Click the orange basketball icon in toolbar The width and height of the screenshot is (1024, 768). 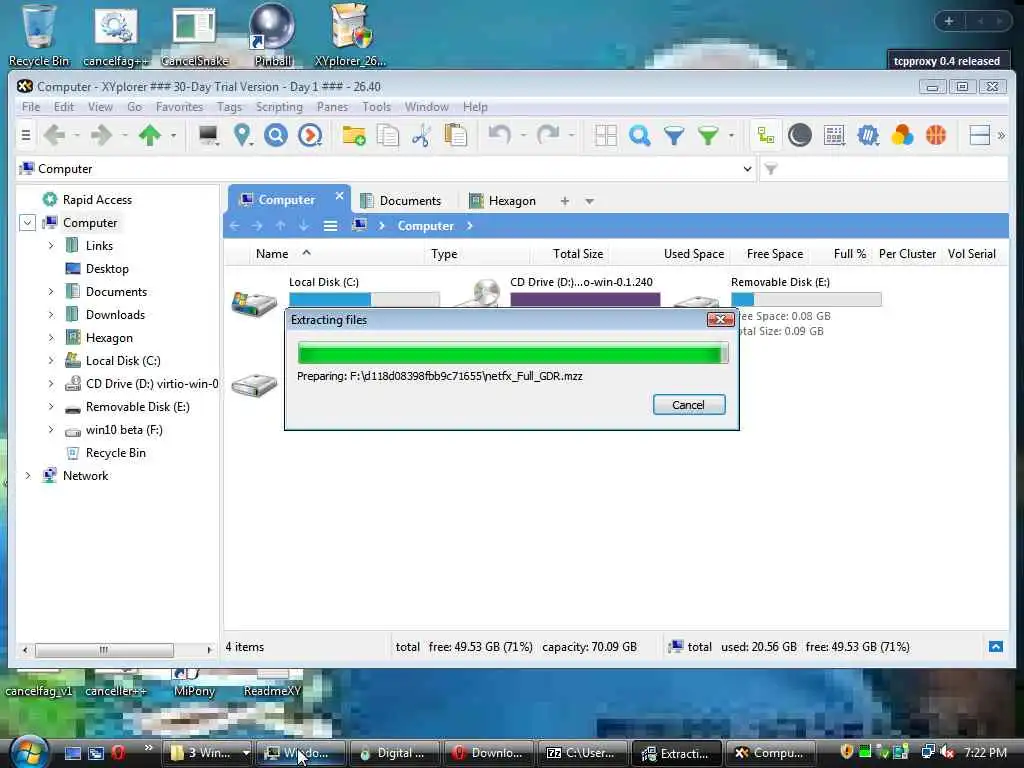point(936,135)
